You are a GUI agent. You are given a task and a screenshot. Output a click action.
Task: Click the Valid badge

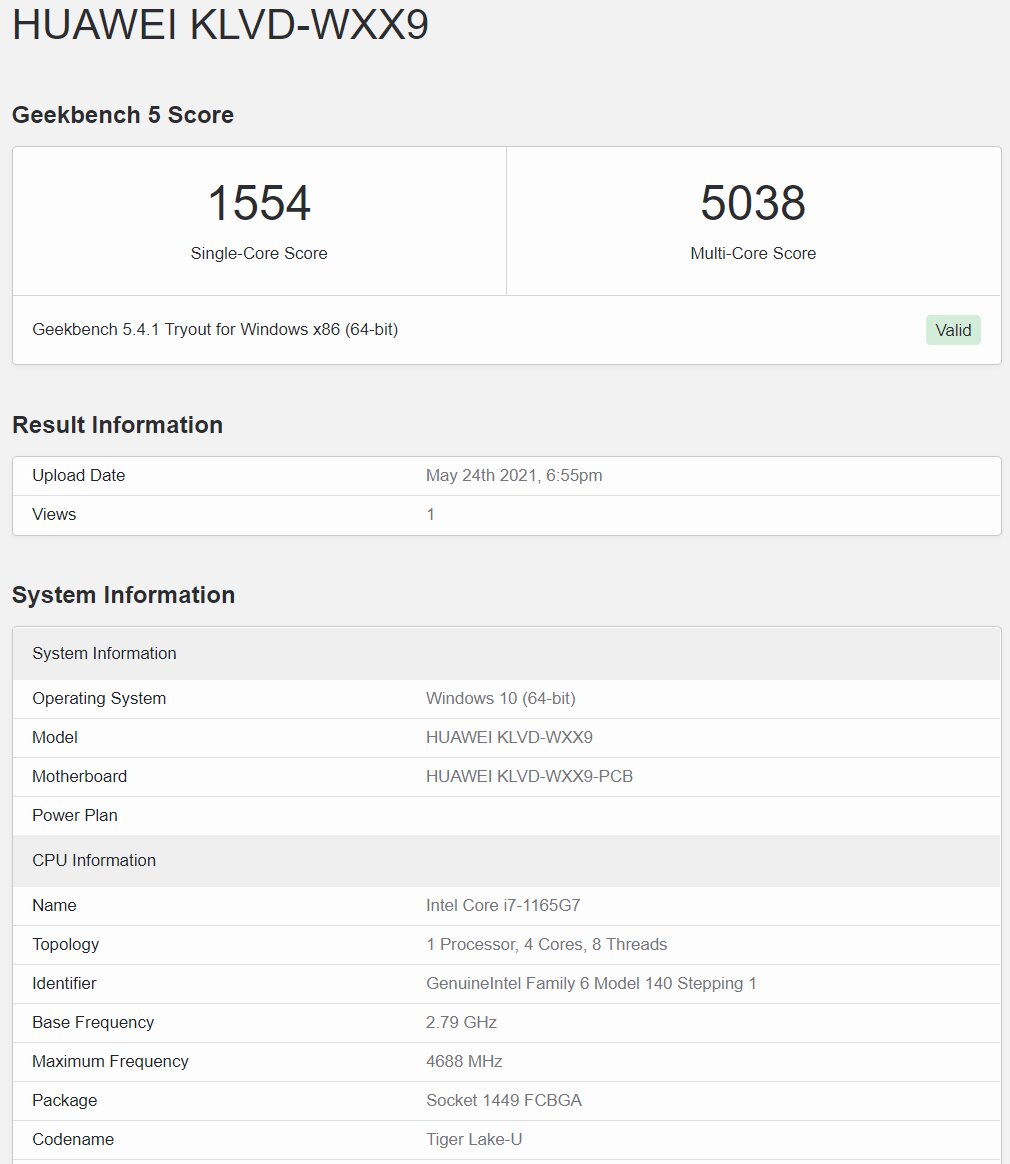(953, 330)
